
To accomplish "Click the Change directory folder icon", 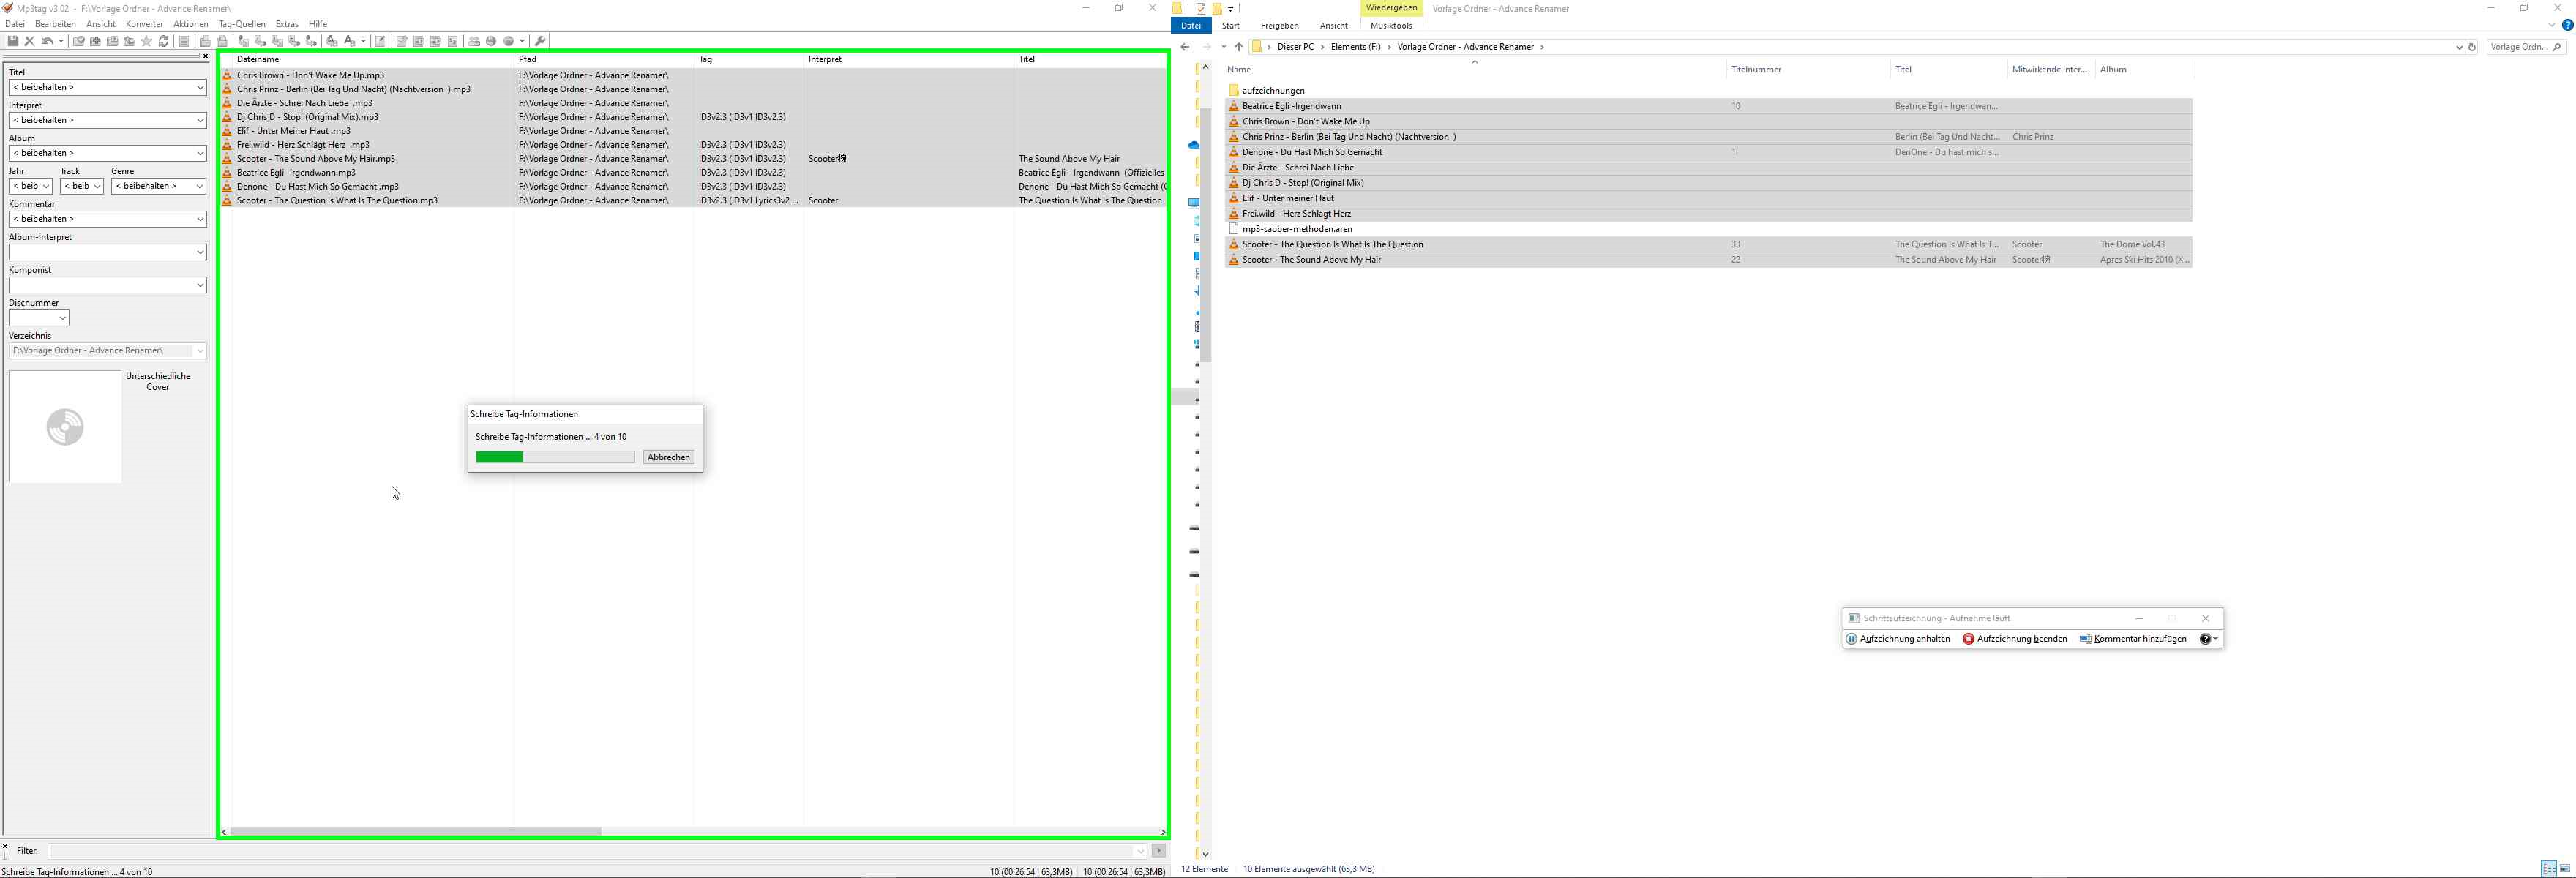I will tap(78, 41).
